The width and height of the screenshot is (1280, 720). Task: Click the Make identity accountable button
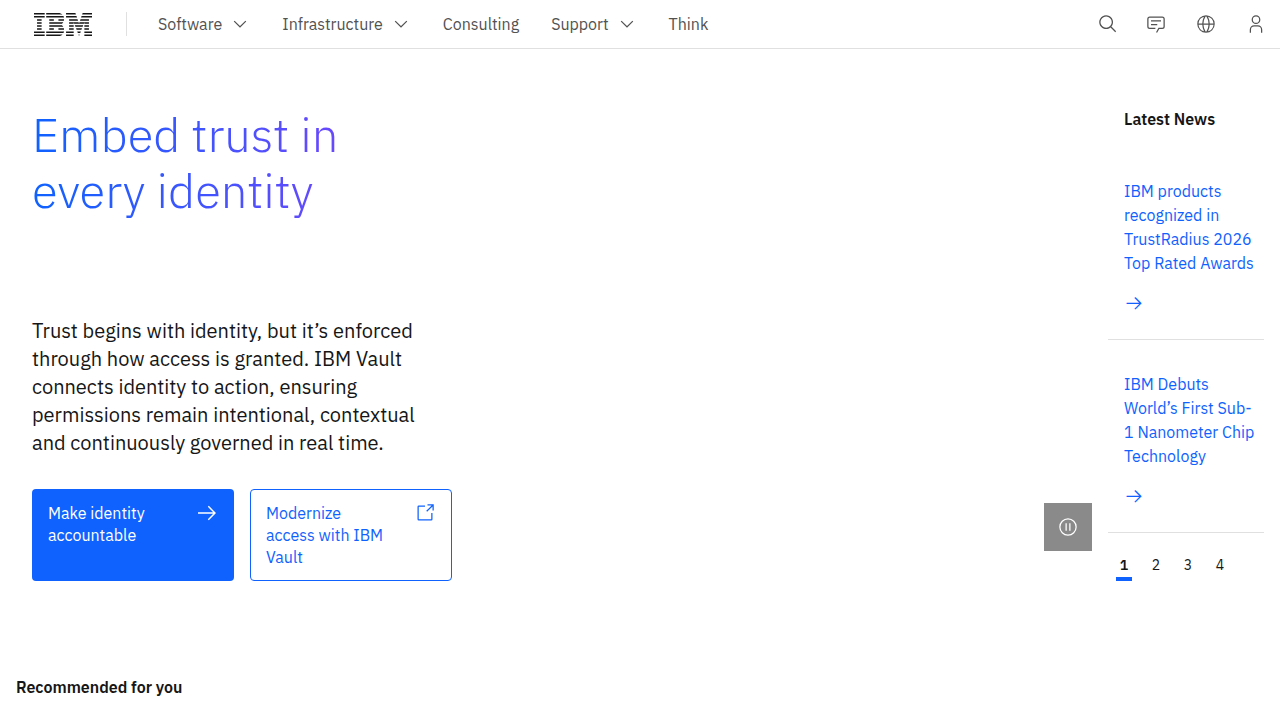pos(133,535)
